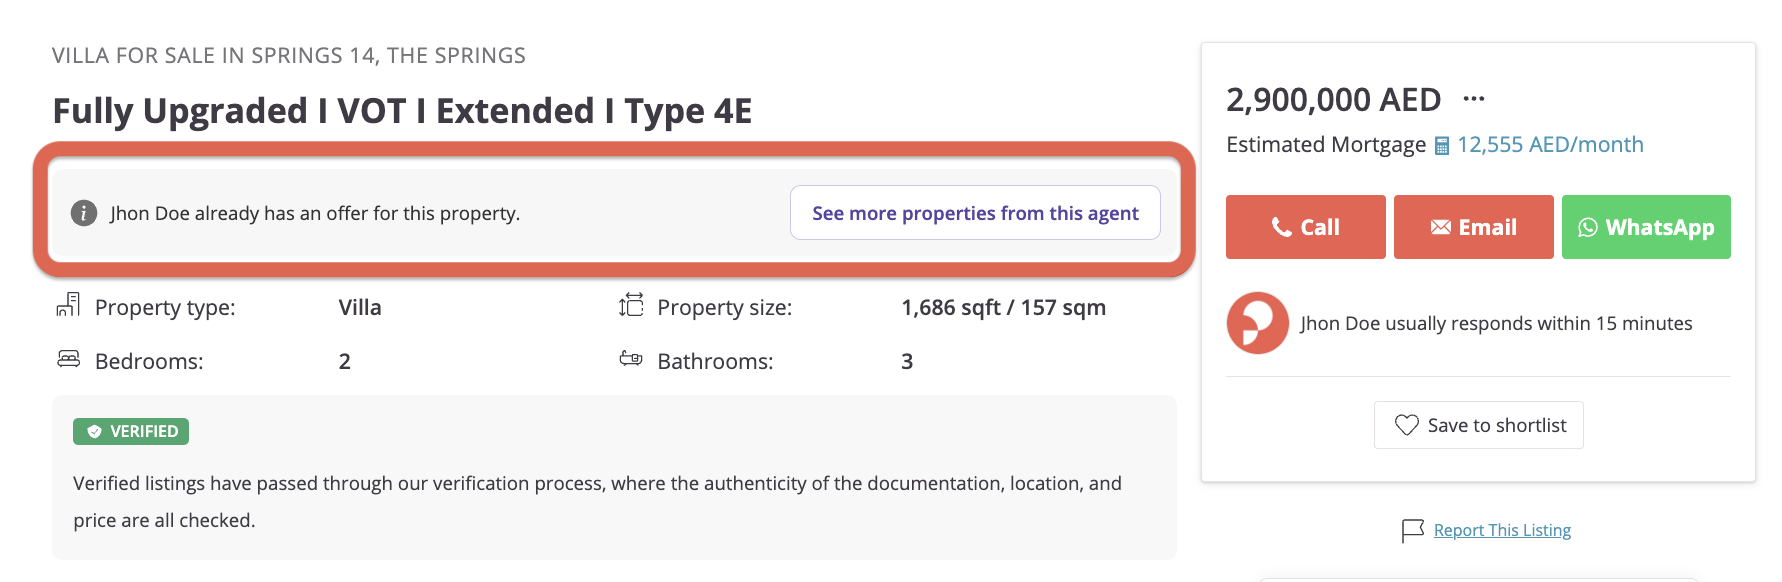The image size is (1782, 582).
Task: Click the heart icon in the shortlist button
Action: (1406, 425)
